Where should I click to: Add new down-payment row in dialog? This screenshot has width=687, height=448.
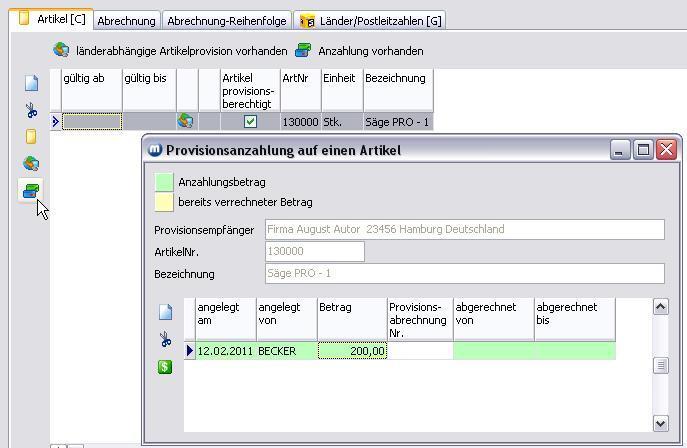[x=165, y=312]
